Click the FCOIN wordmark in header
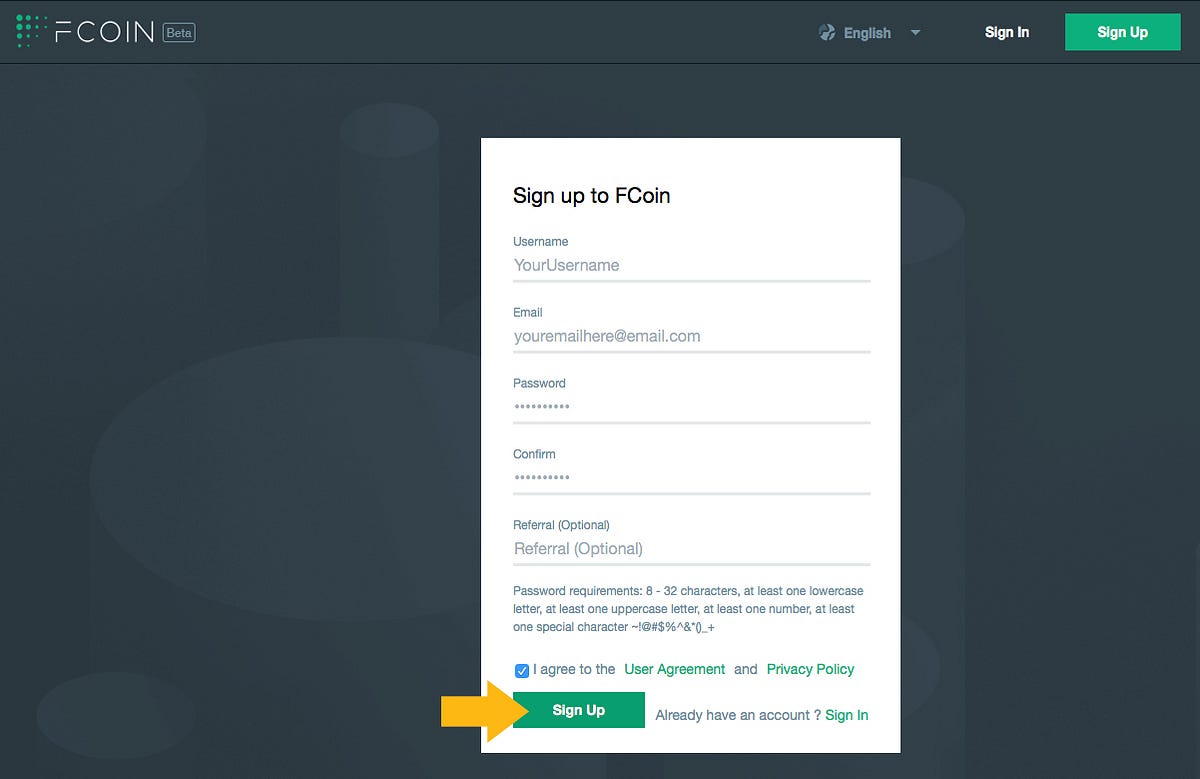 point(105,32)
